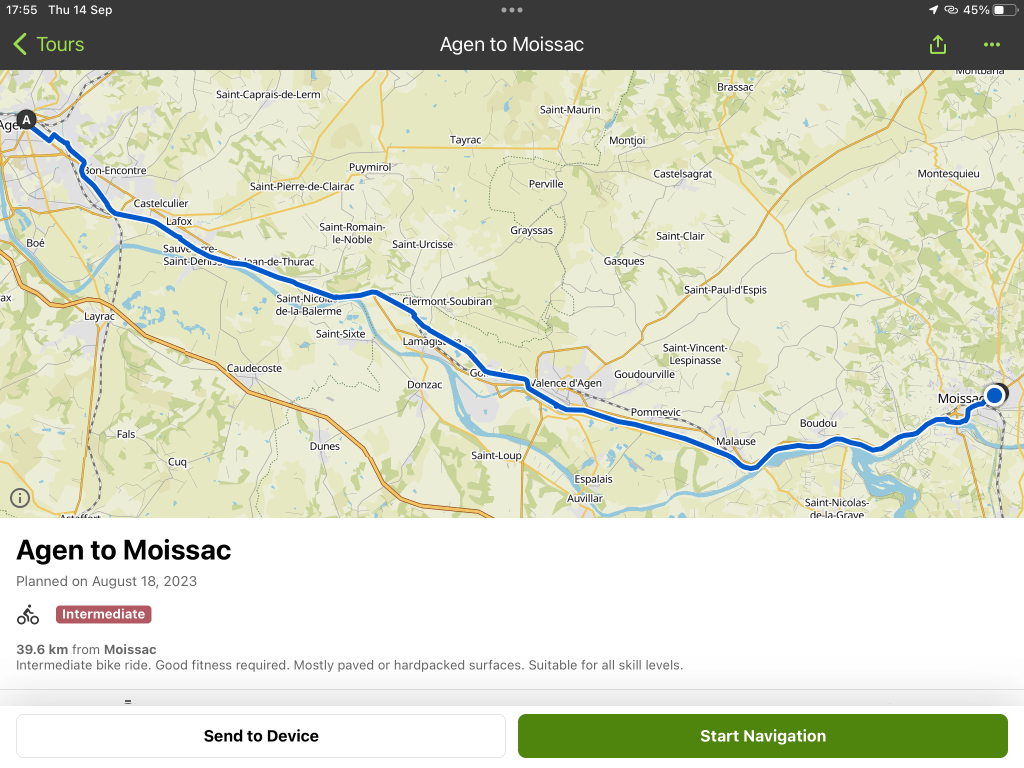
Task: Tap the Agen to Moissac heading
Action: [x=124, y=550]
